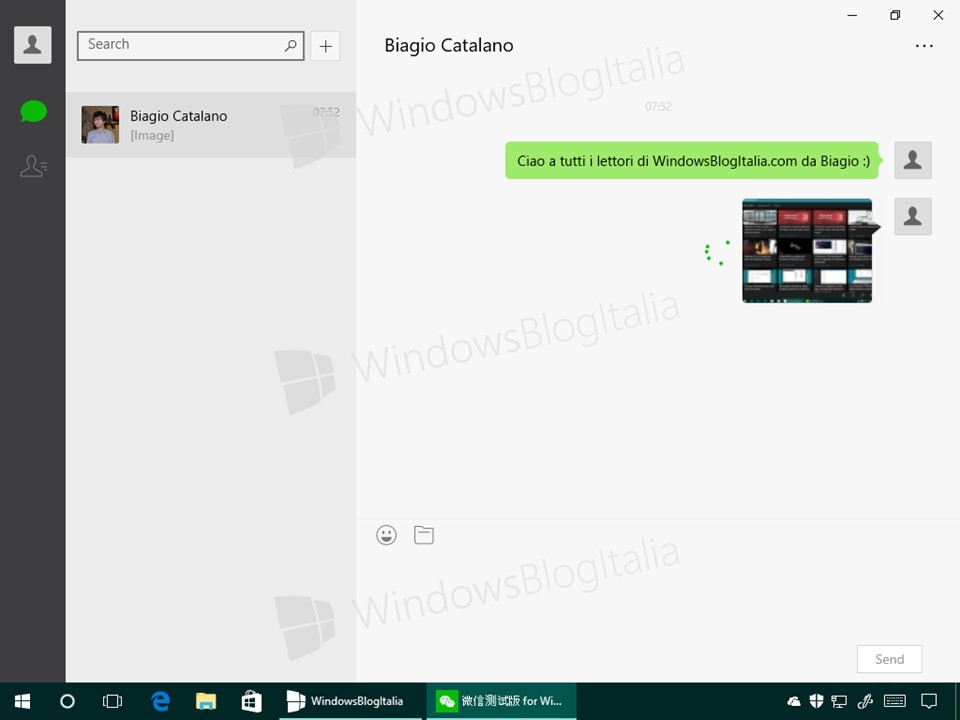
Task: Click the Send button
Action: (890, 659)
